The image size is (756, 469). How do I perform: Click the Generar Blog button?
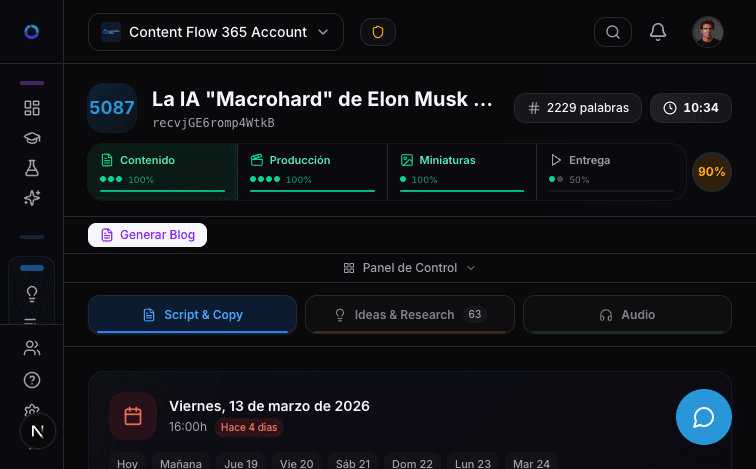coord(148,235)
